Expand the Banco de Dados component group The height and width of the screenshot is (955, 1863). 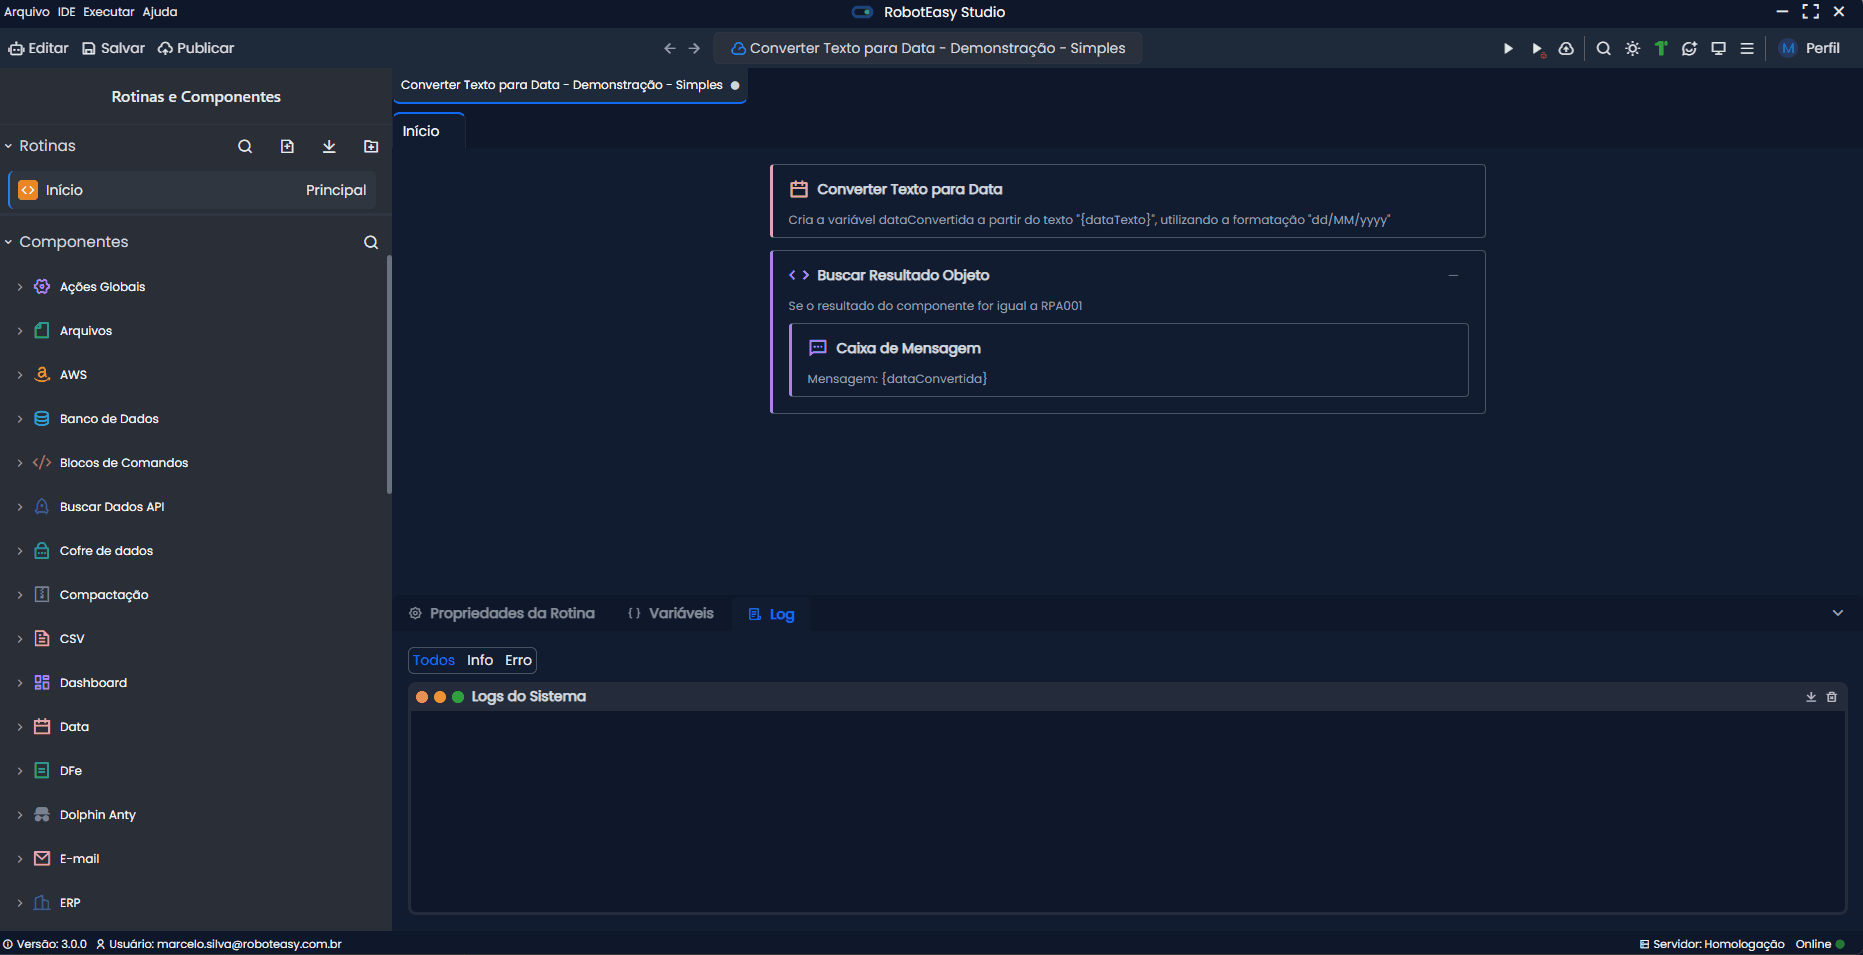[x=20, y=419]
